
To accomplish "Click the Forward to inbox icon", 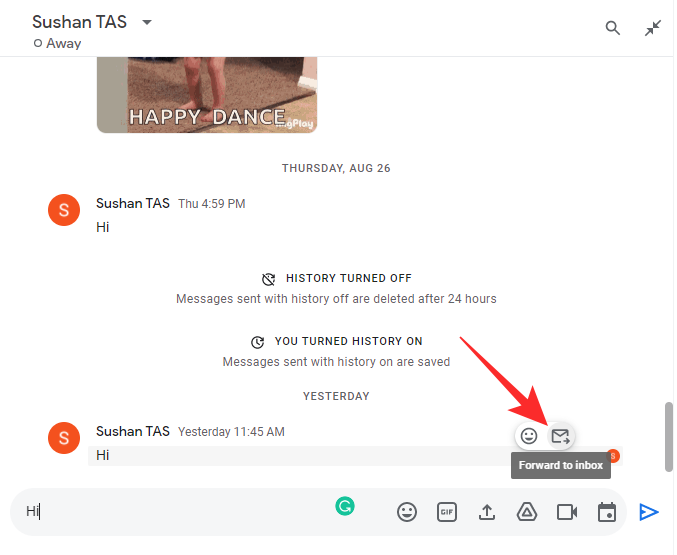I will [x=560, y=436].
